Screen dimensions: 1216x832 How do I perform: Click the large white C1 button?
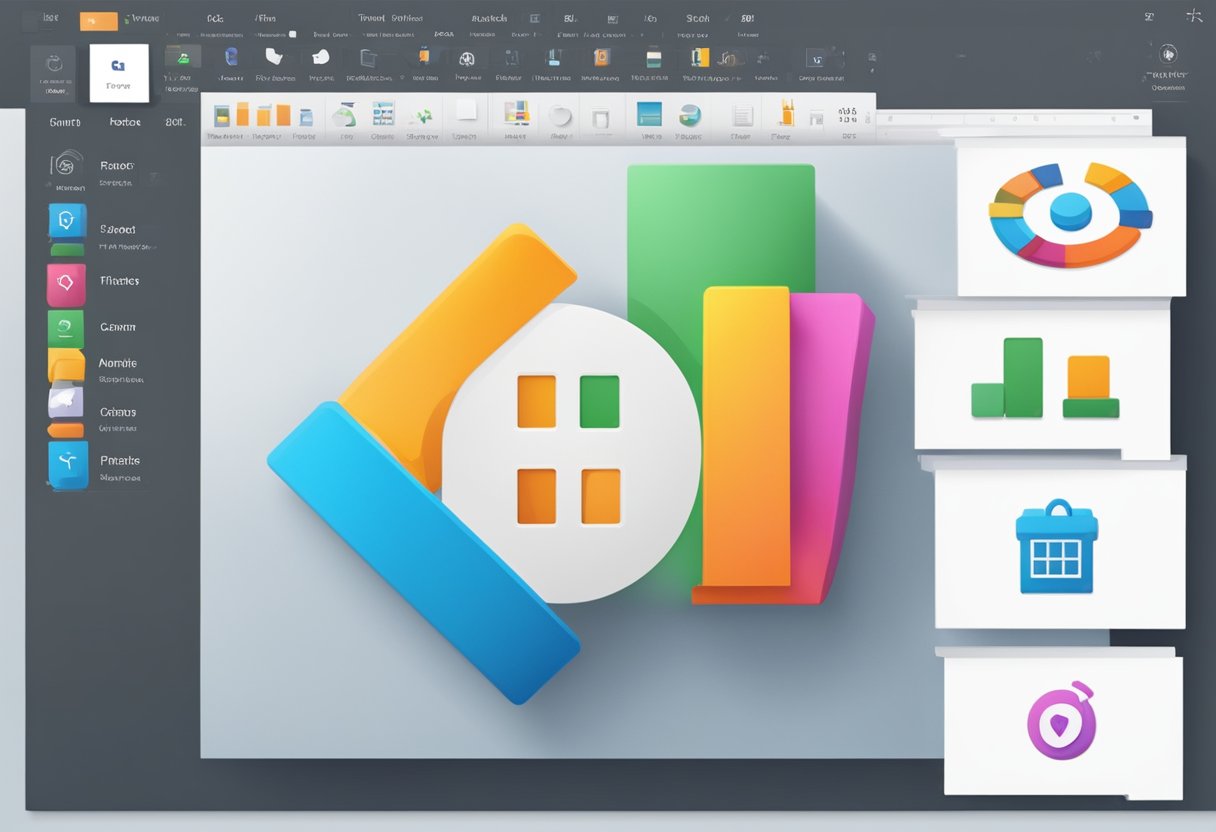click(x=119, y=72)
